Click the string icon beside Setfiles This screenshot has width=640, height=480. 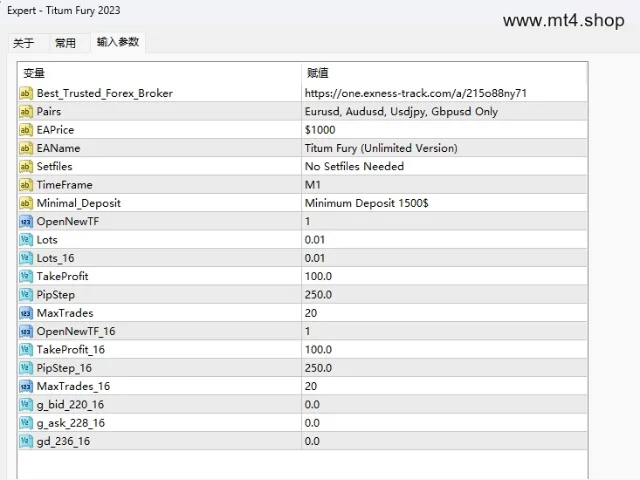pos(26,166)
